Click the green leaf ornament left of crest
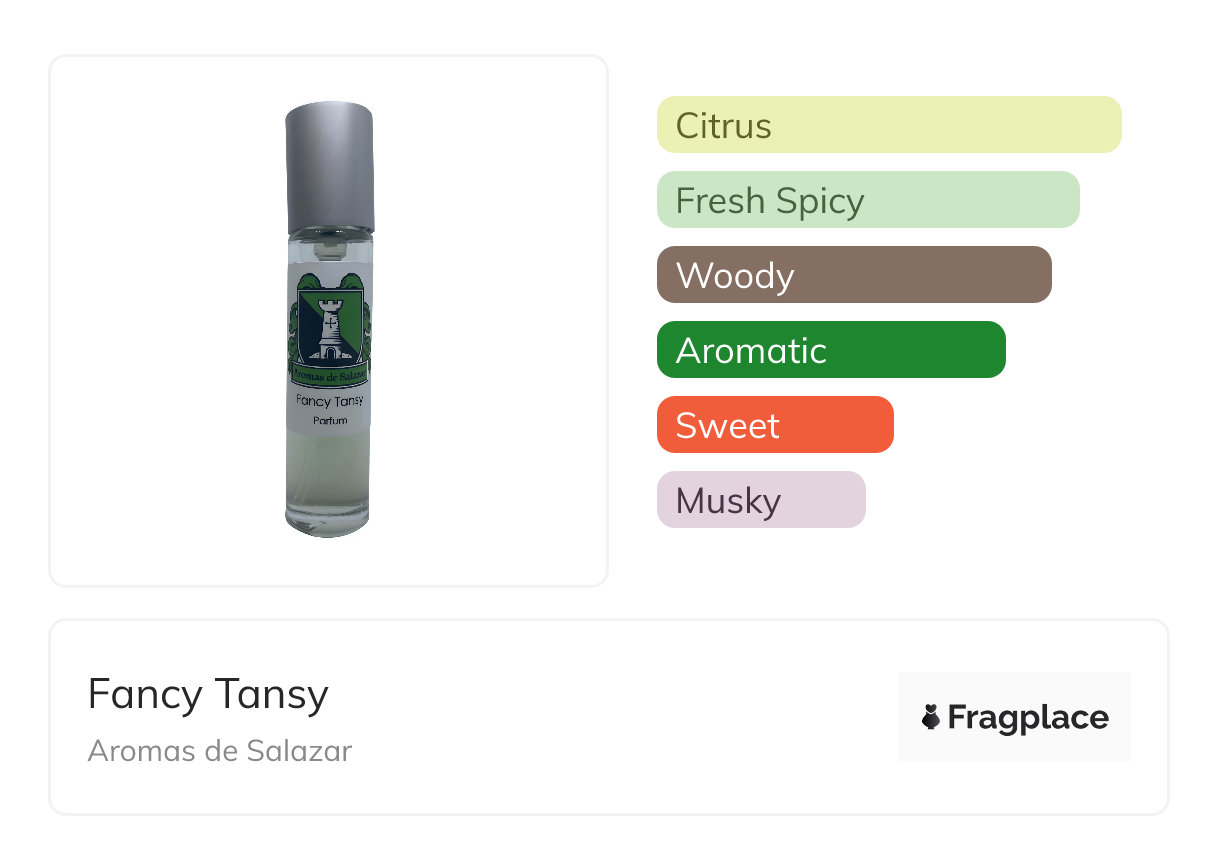Screen dimensions: 1218x864 (x=294, y=320)
